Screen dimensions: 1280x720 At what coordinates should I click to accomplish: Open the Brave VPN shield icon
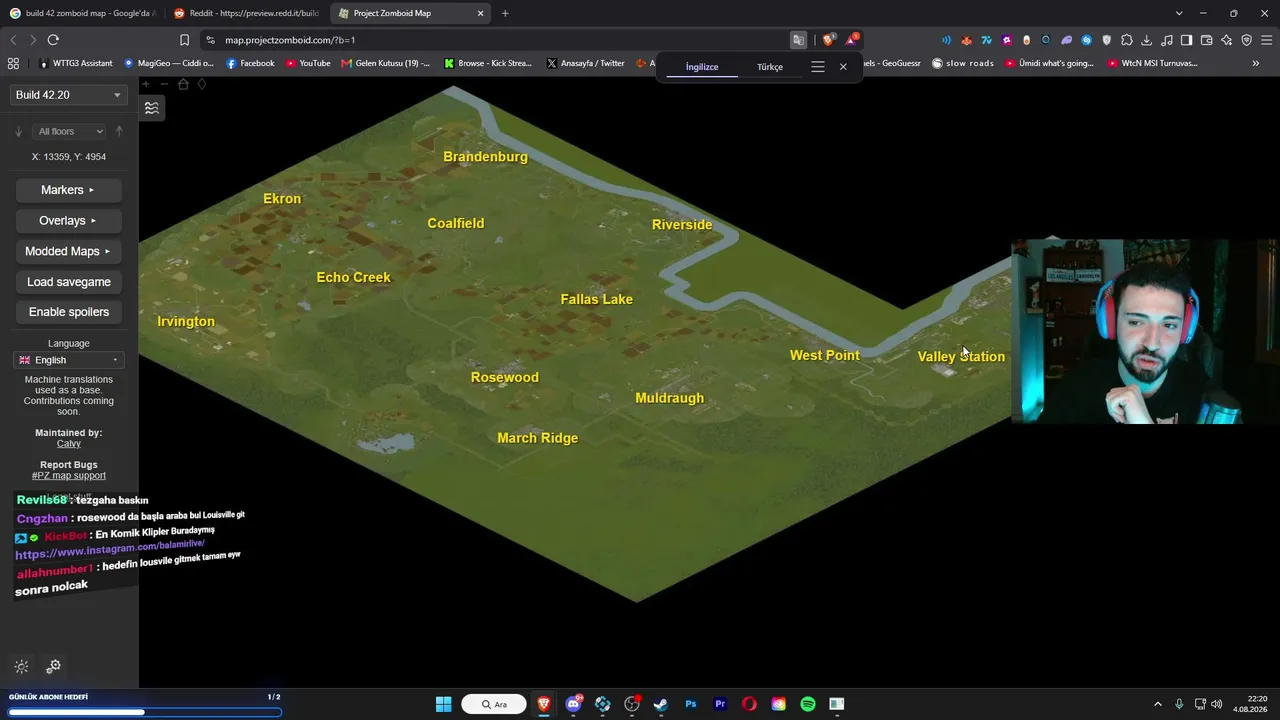[x=1247, y=40]
